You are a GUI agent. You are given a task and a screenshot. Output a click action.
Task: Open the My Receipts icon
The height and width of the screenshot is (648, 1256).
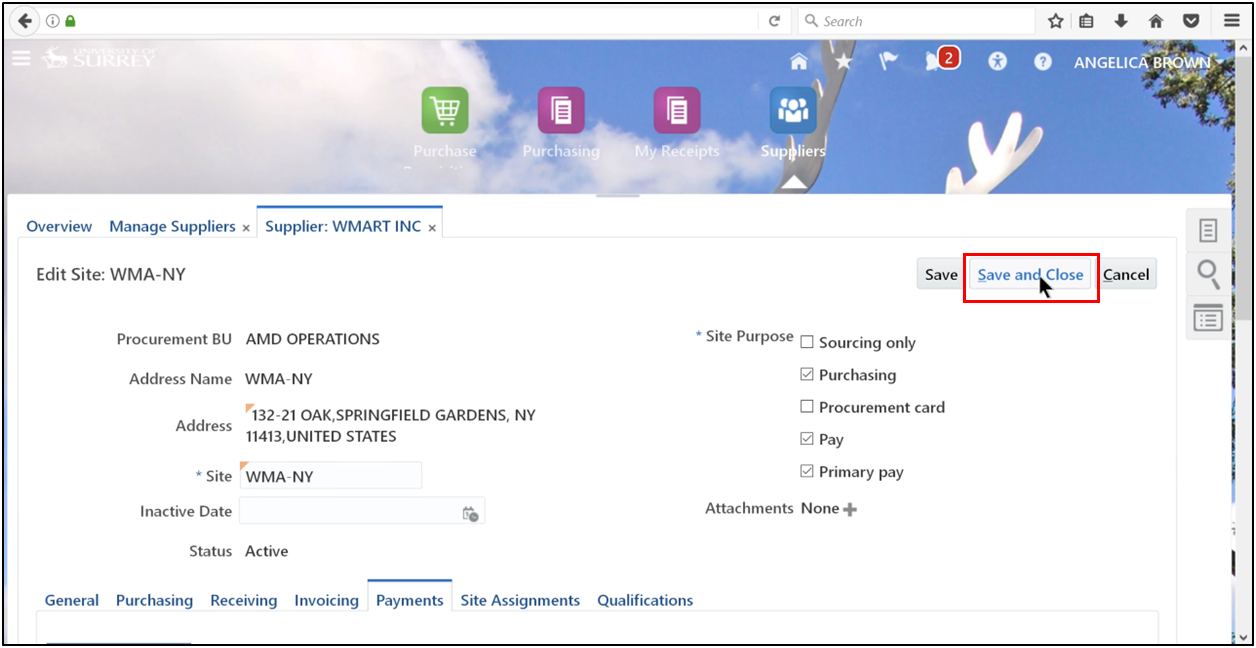(x=676, y=111)
